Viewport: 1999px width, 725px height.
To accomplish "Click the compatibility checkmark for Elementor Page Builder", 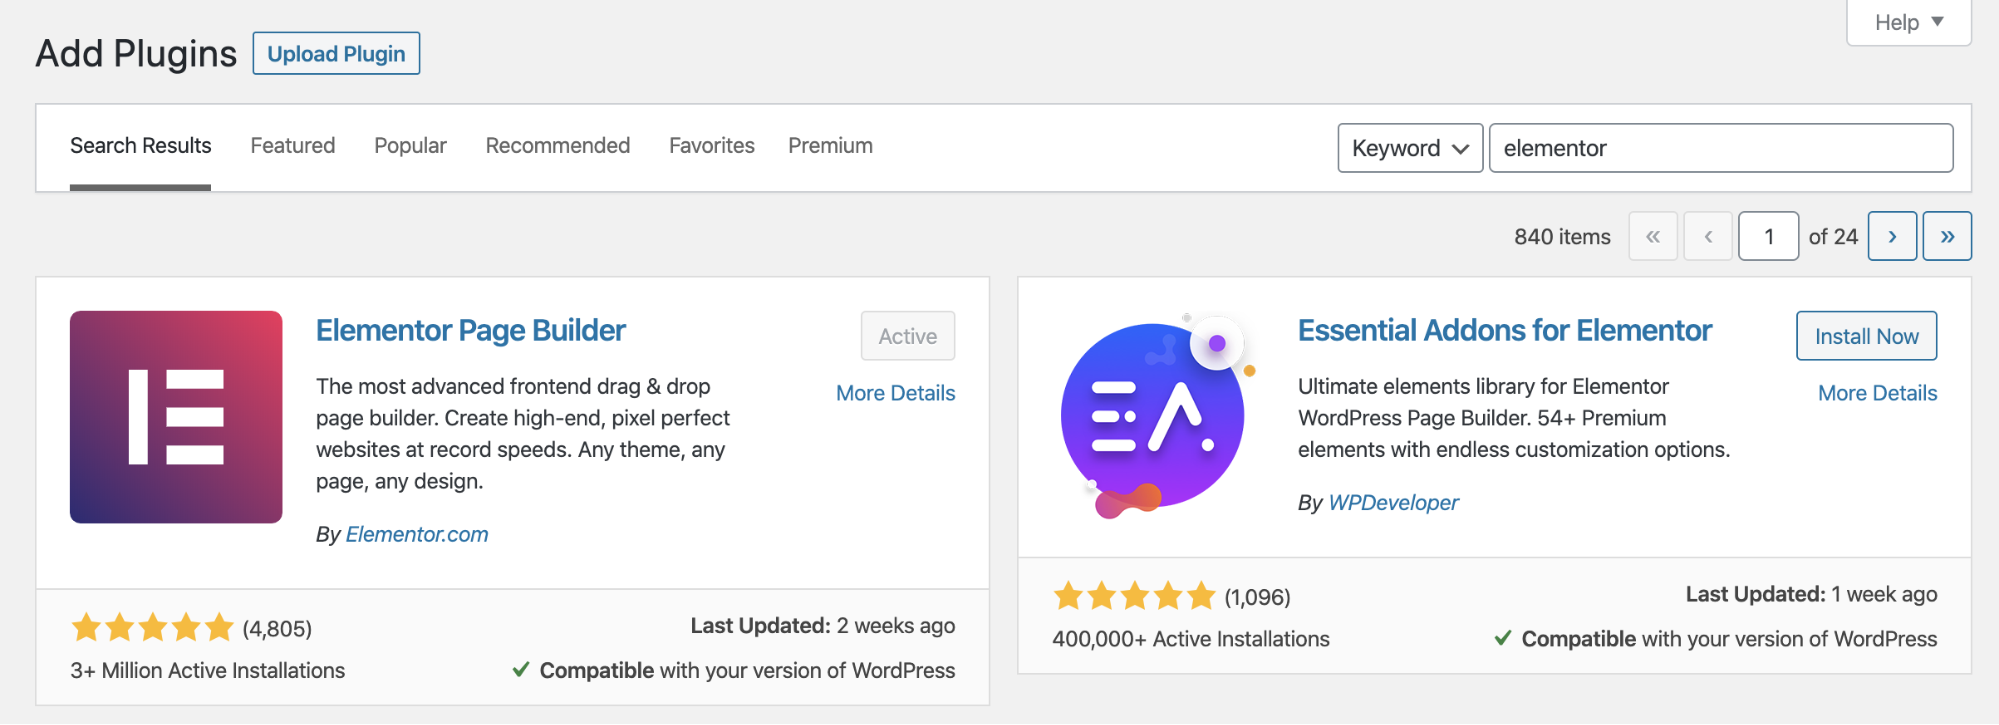I will pyautogui.click(x=521, y=669).
